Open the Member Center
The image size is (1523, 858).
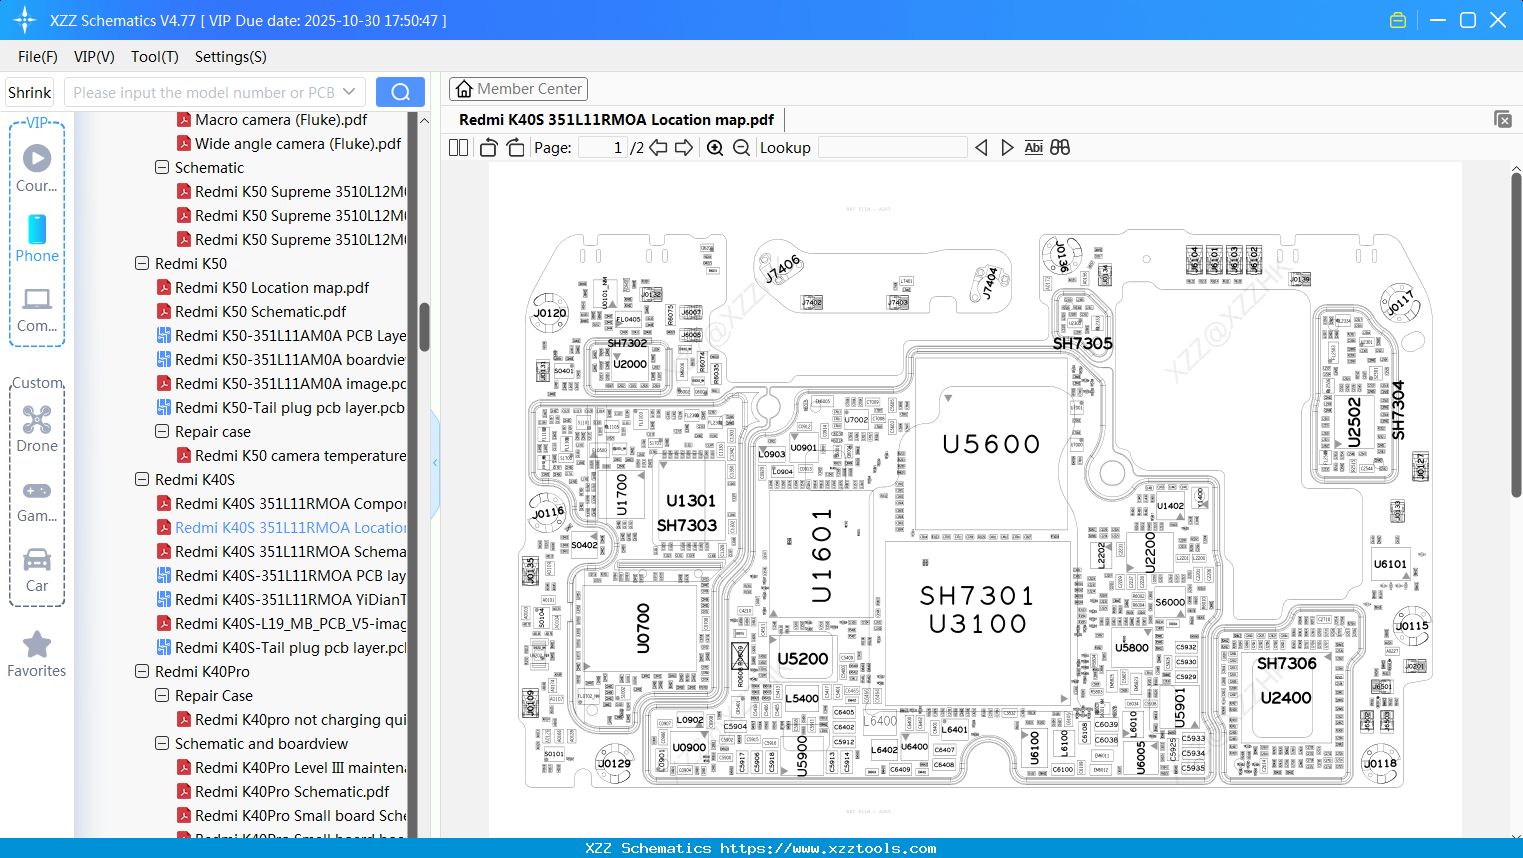[518, 88]
